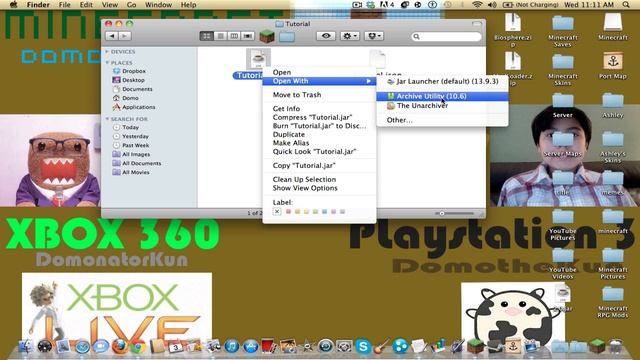This screenshot has width=640, height=360.
Task: Select the Minecraft Skins desktop folder
Action: [563, 70]
